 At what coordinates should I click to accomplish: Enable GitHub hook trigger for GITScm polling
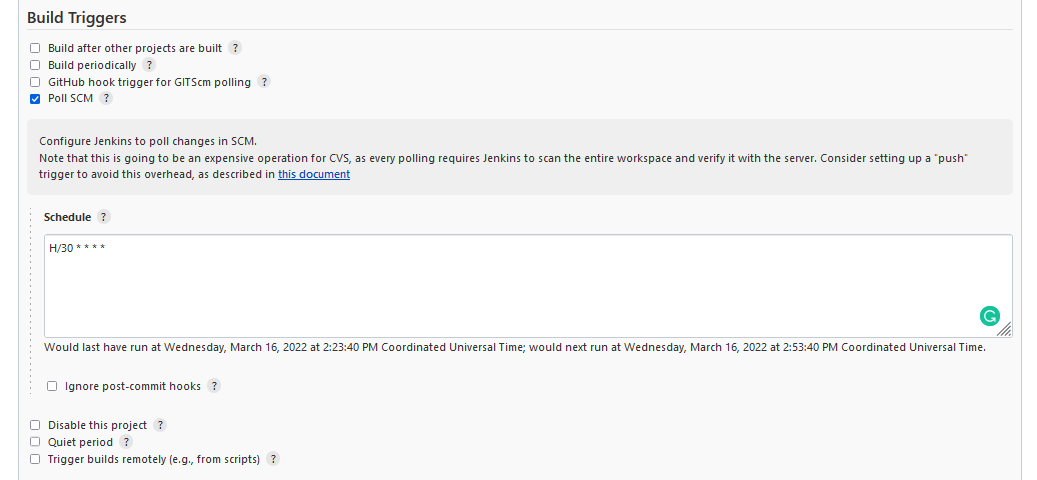35,82
